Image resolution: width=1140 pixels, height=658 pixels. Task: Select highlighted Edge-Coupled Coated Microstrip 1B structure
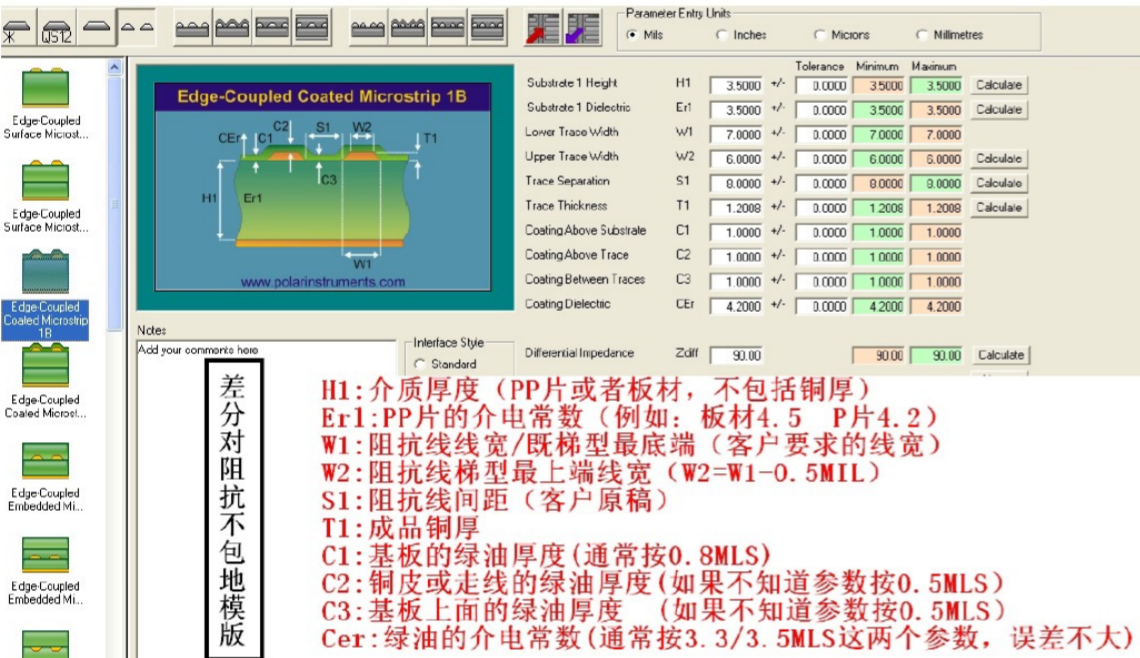45,294
